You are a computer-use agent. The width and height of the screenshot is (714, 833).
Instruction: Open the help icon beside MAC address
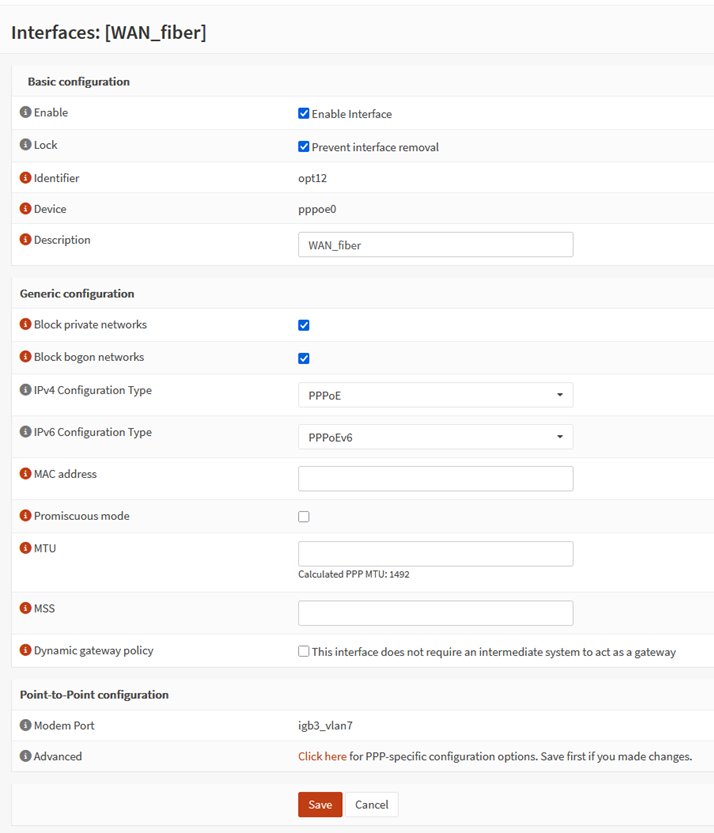point(26,474)
